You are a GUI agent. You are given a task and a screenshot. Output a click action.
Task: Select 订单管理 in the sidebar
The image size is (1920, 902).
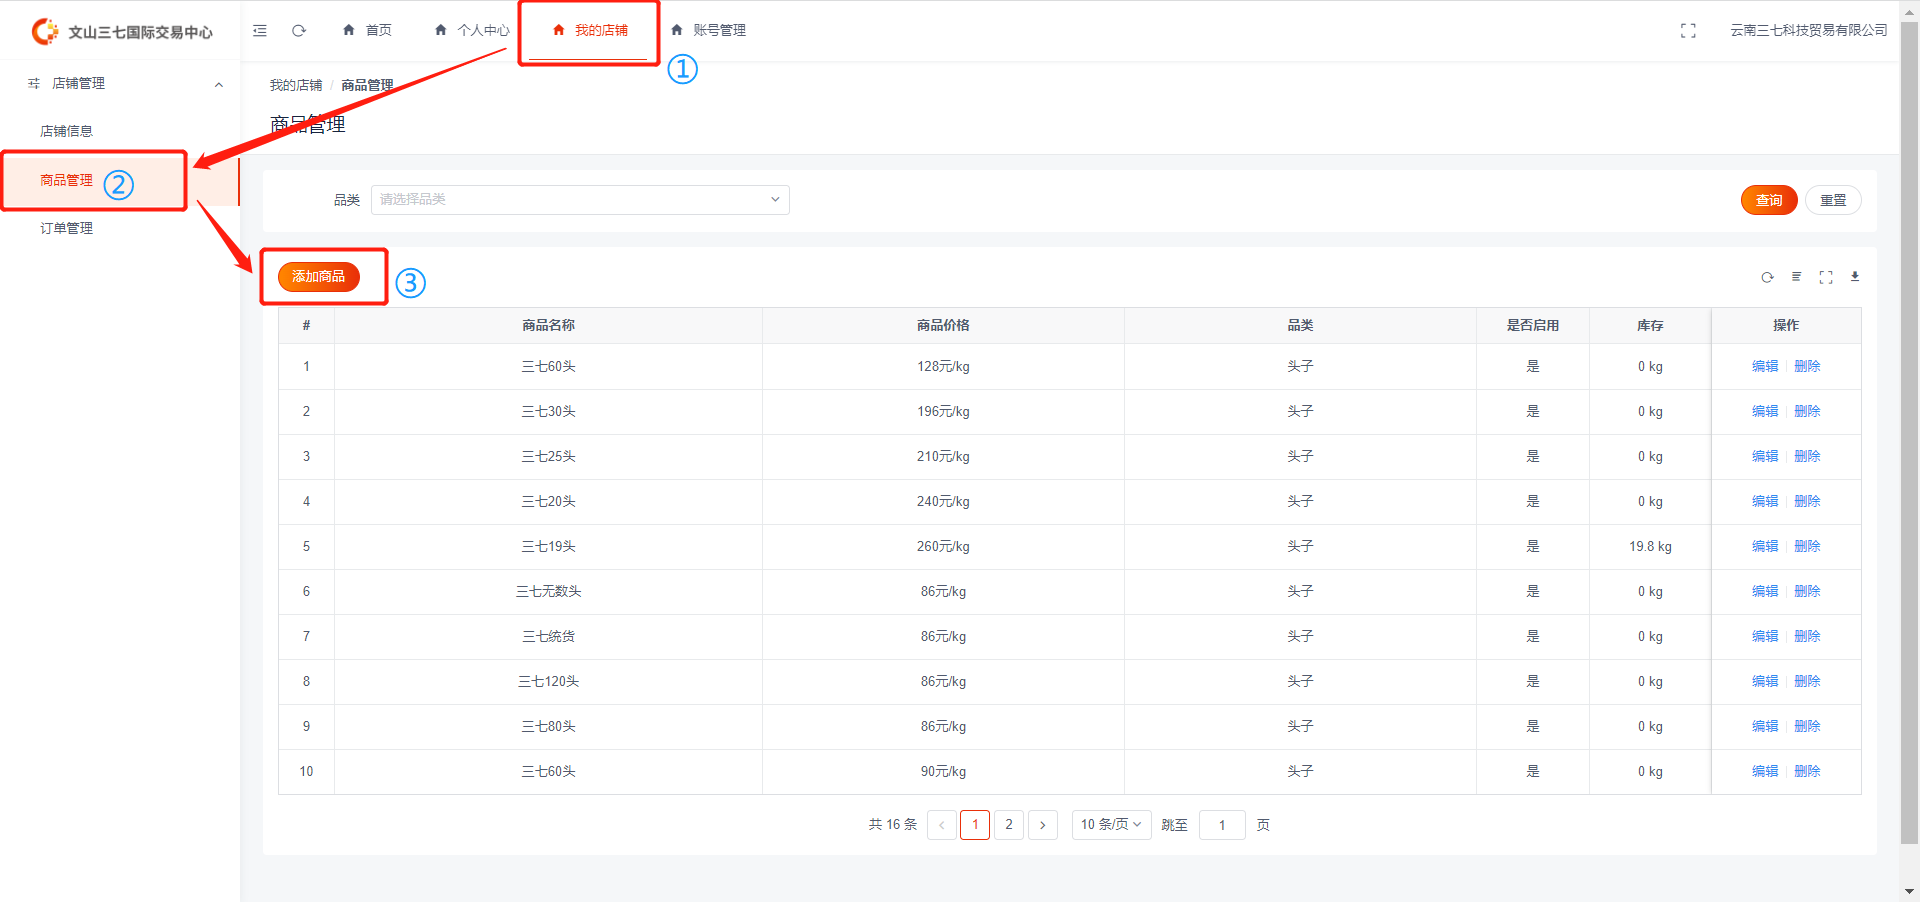tap(66, 228)
